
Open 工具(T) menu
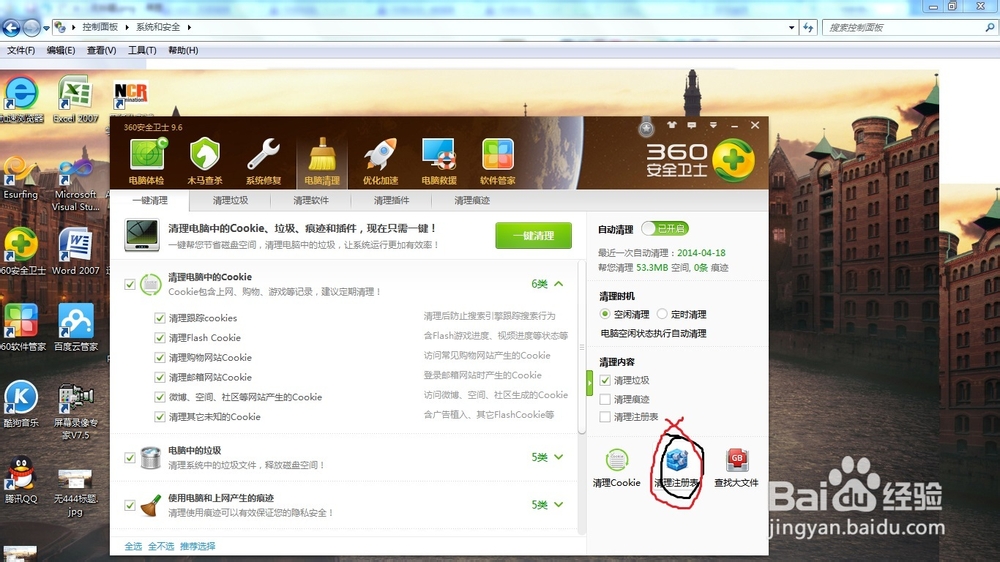click(142, 50)
